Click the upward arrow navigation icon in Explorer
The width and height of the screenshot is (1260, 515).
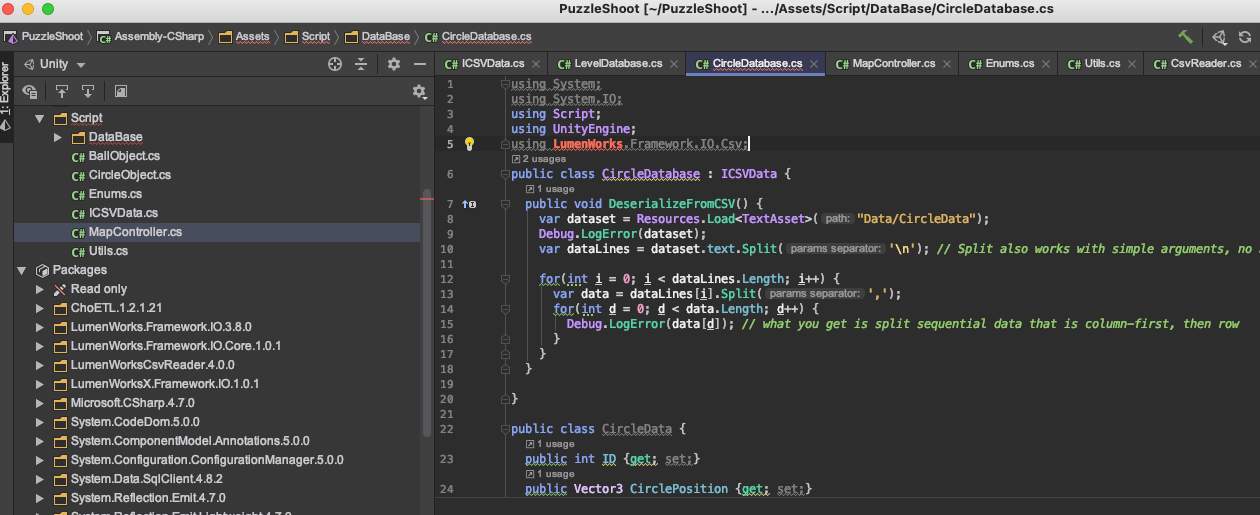point(62,91)
